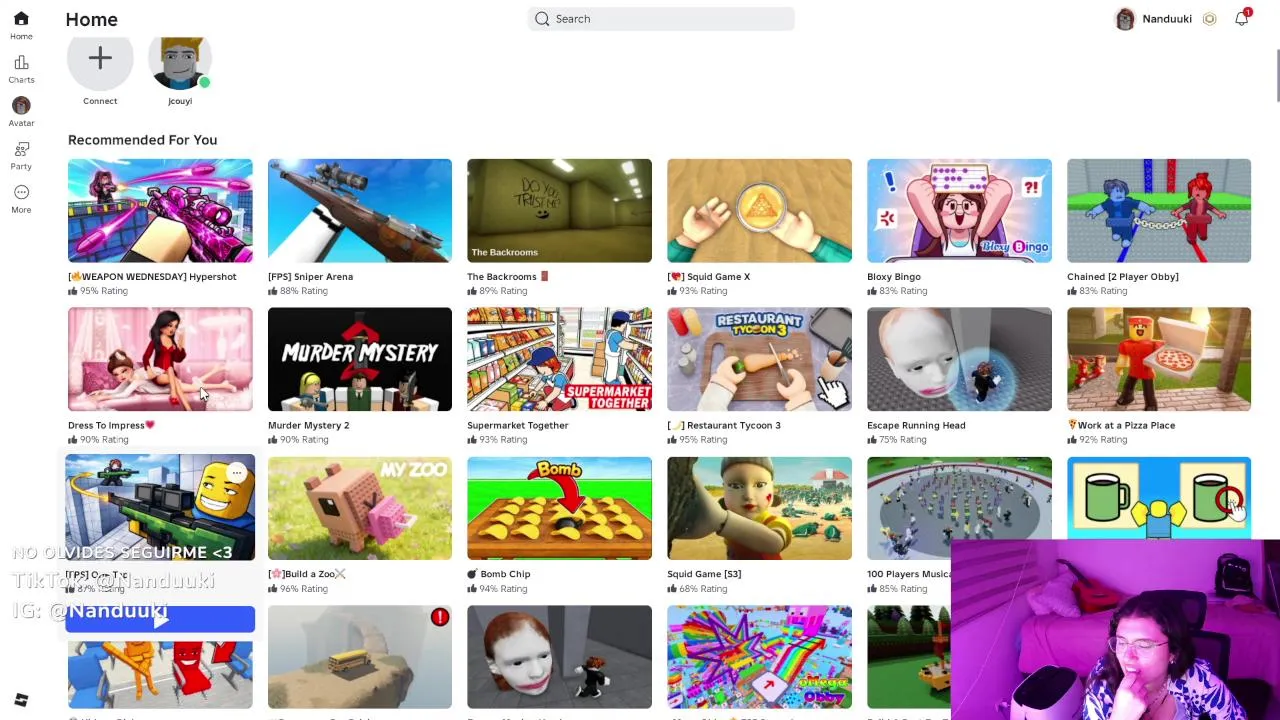
Task: Click the 'Murder Mystery 2' title text
Action: 309,425
